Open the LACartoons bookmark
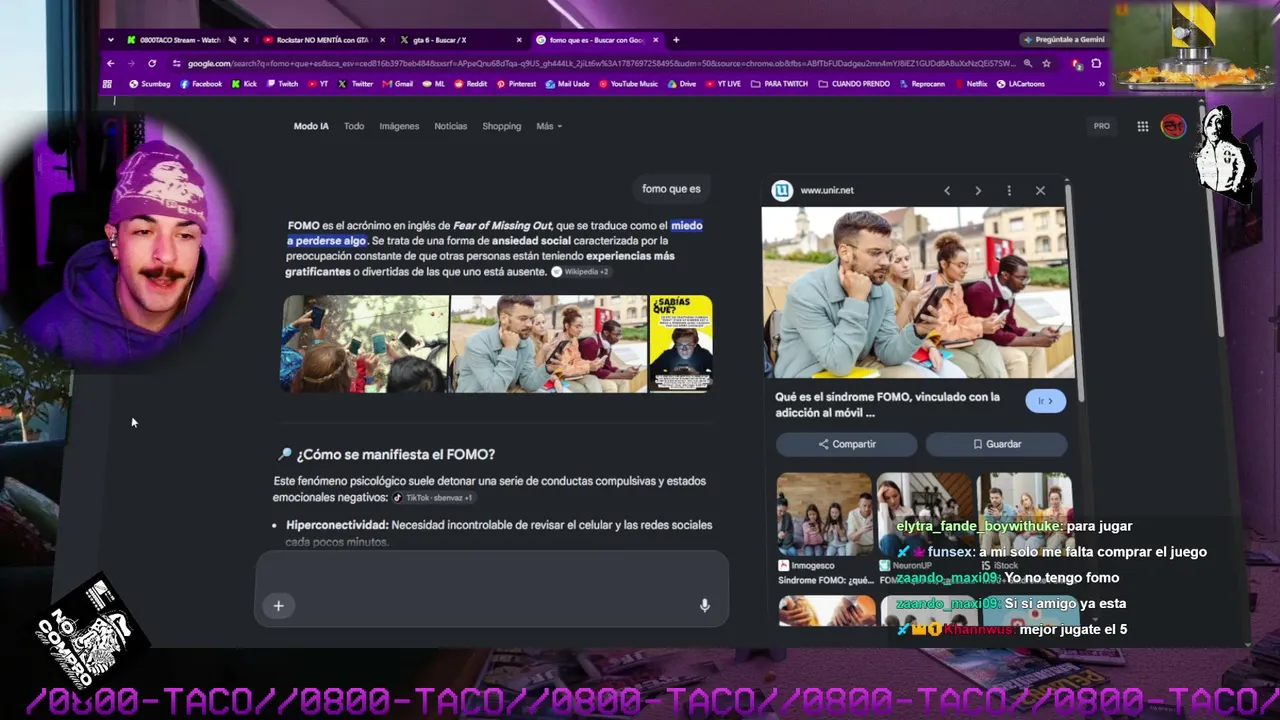1280x720 pixels. click(1021, 84)
